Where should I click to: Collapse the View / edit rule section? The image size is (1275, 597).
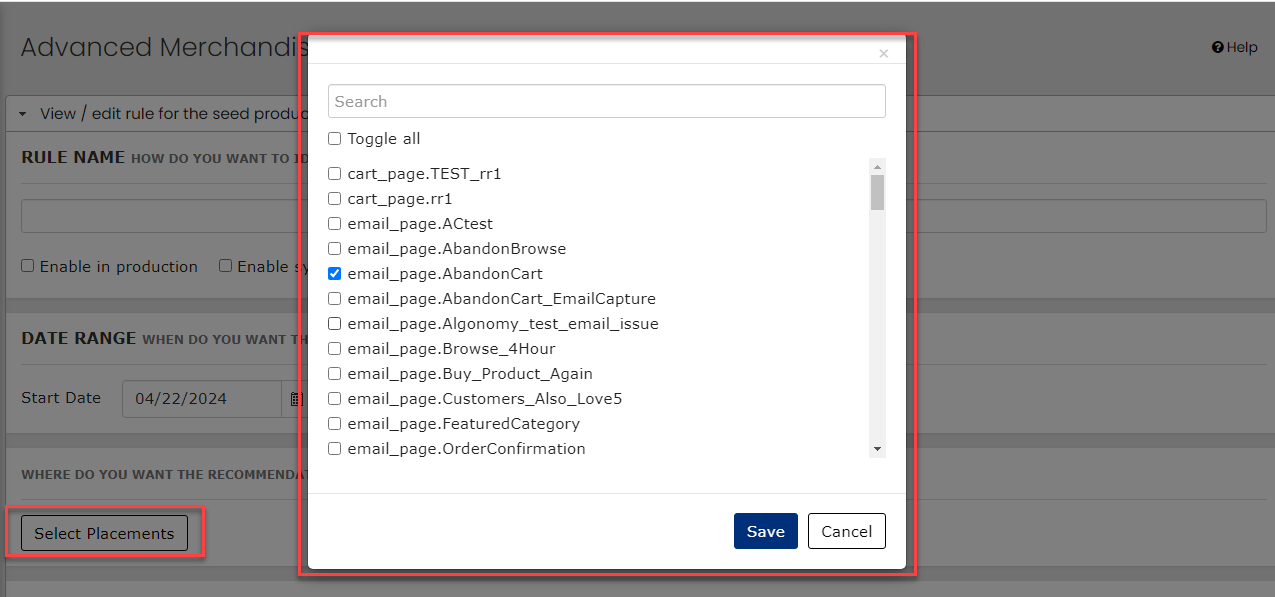click(22, 113)
